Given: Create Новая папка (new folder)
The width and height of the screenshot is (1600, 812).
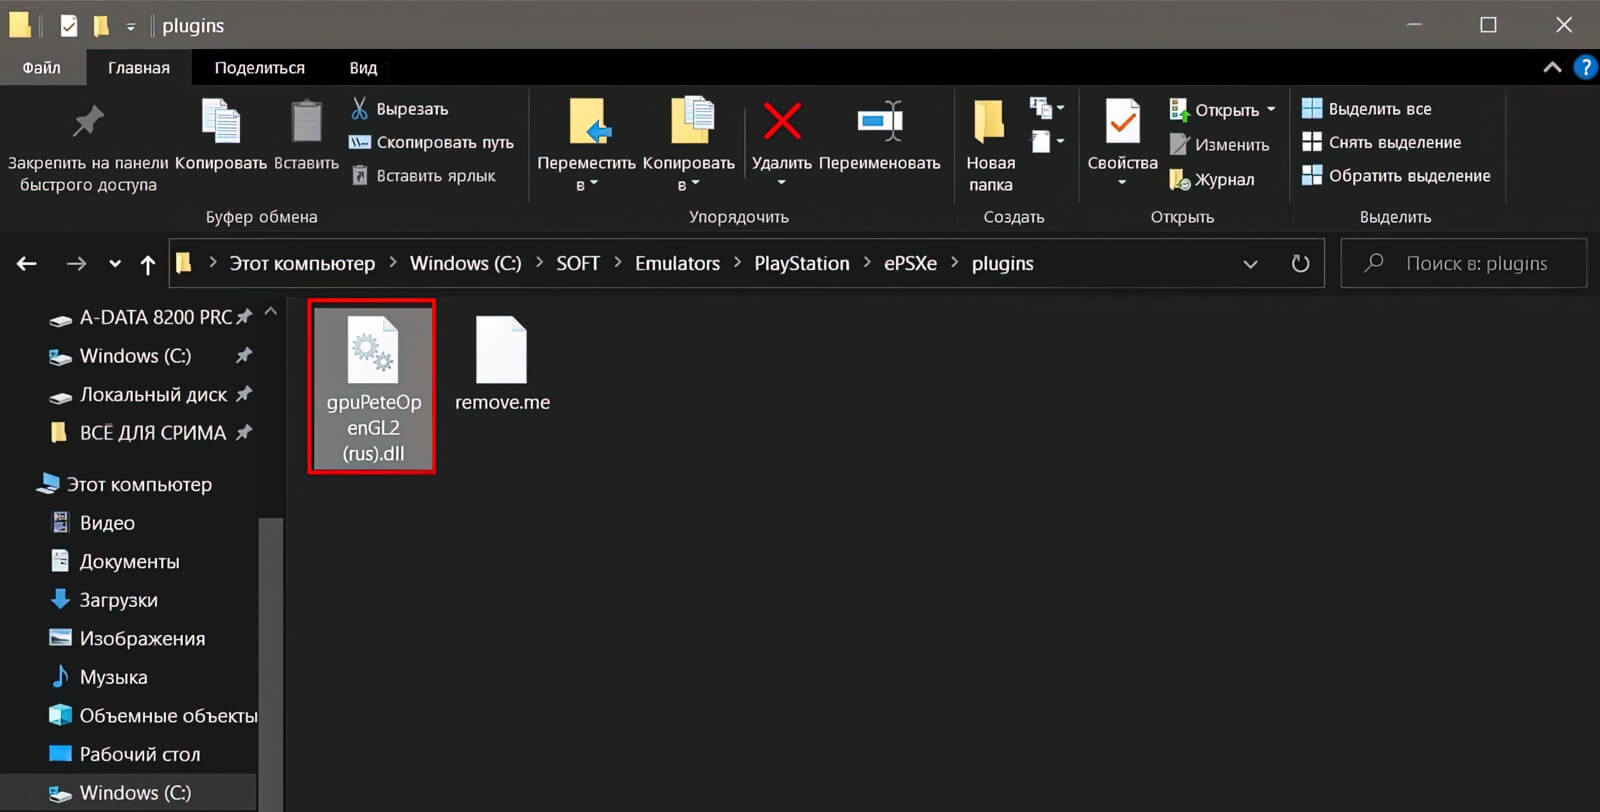Looking at the screenshot, I should (990, 146).
